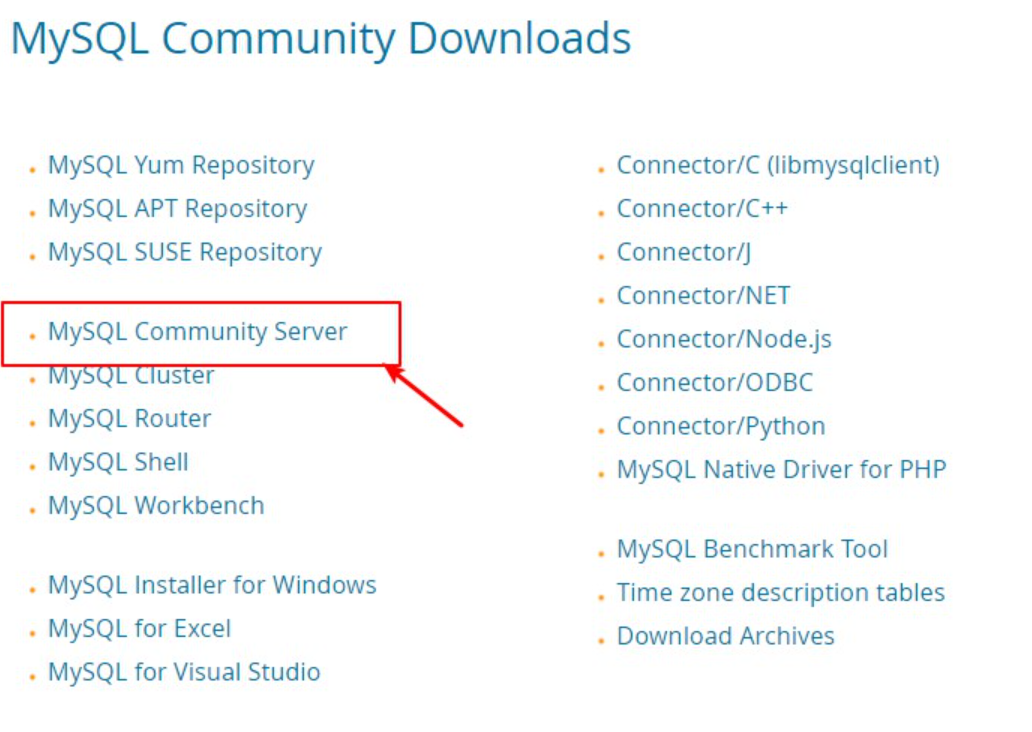
Task: Open the MySQL for Excel link
Action: pyautogui.click(x=140, y=629)
